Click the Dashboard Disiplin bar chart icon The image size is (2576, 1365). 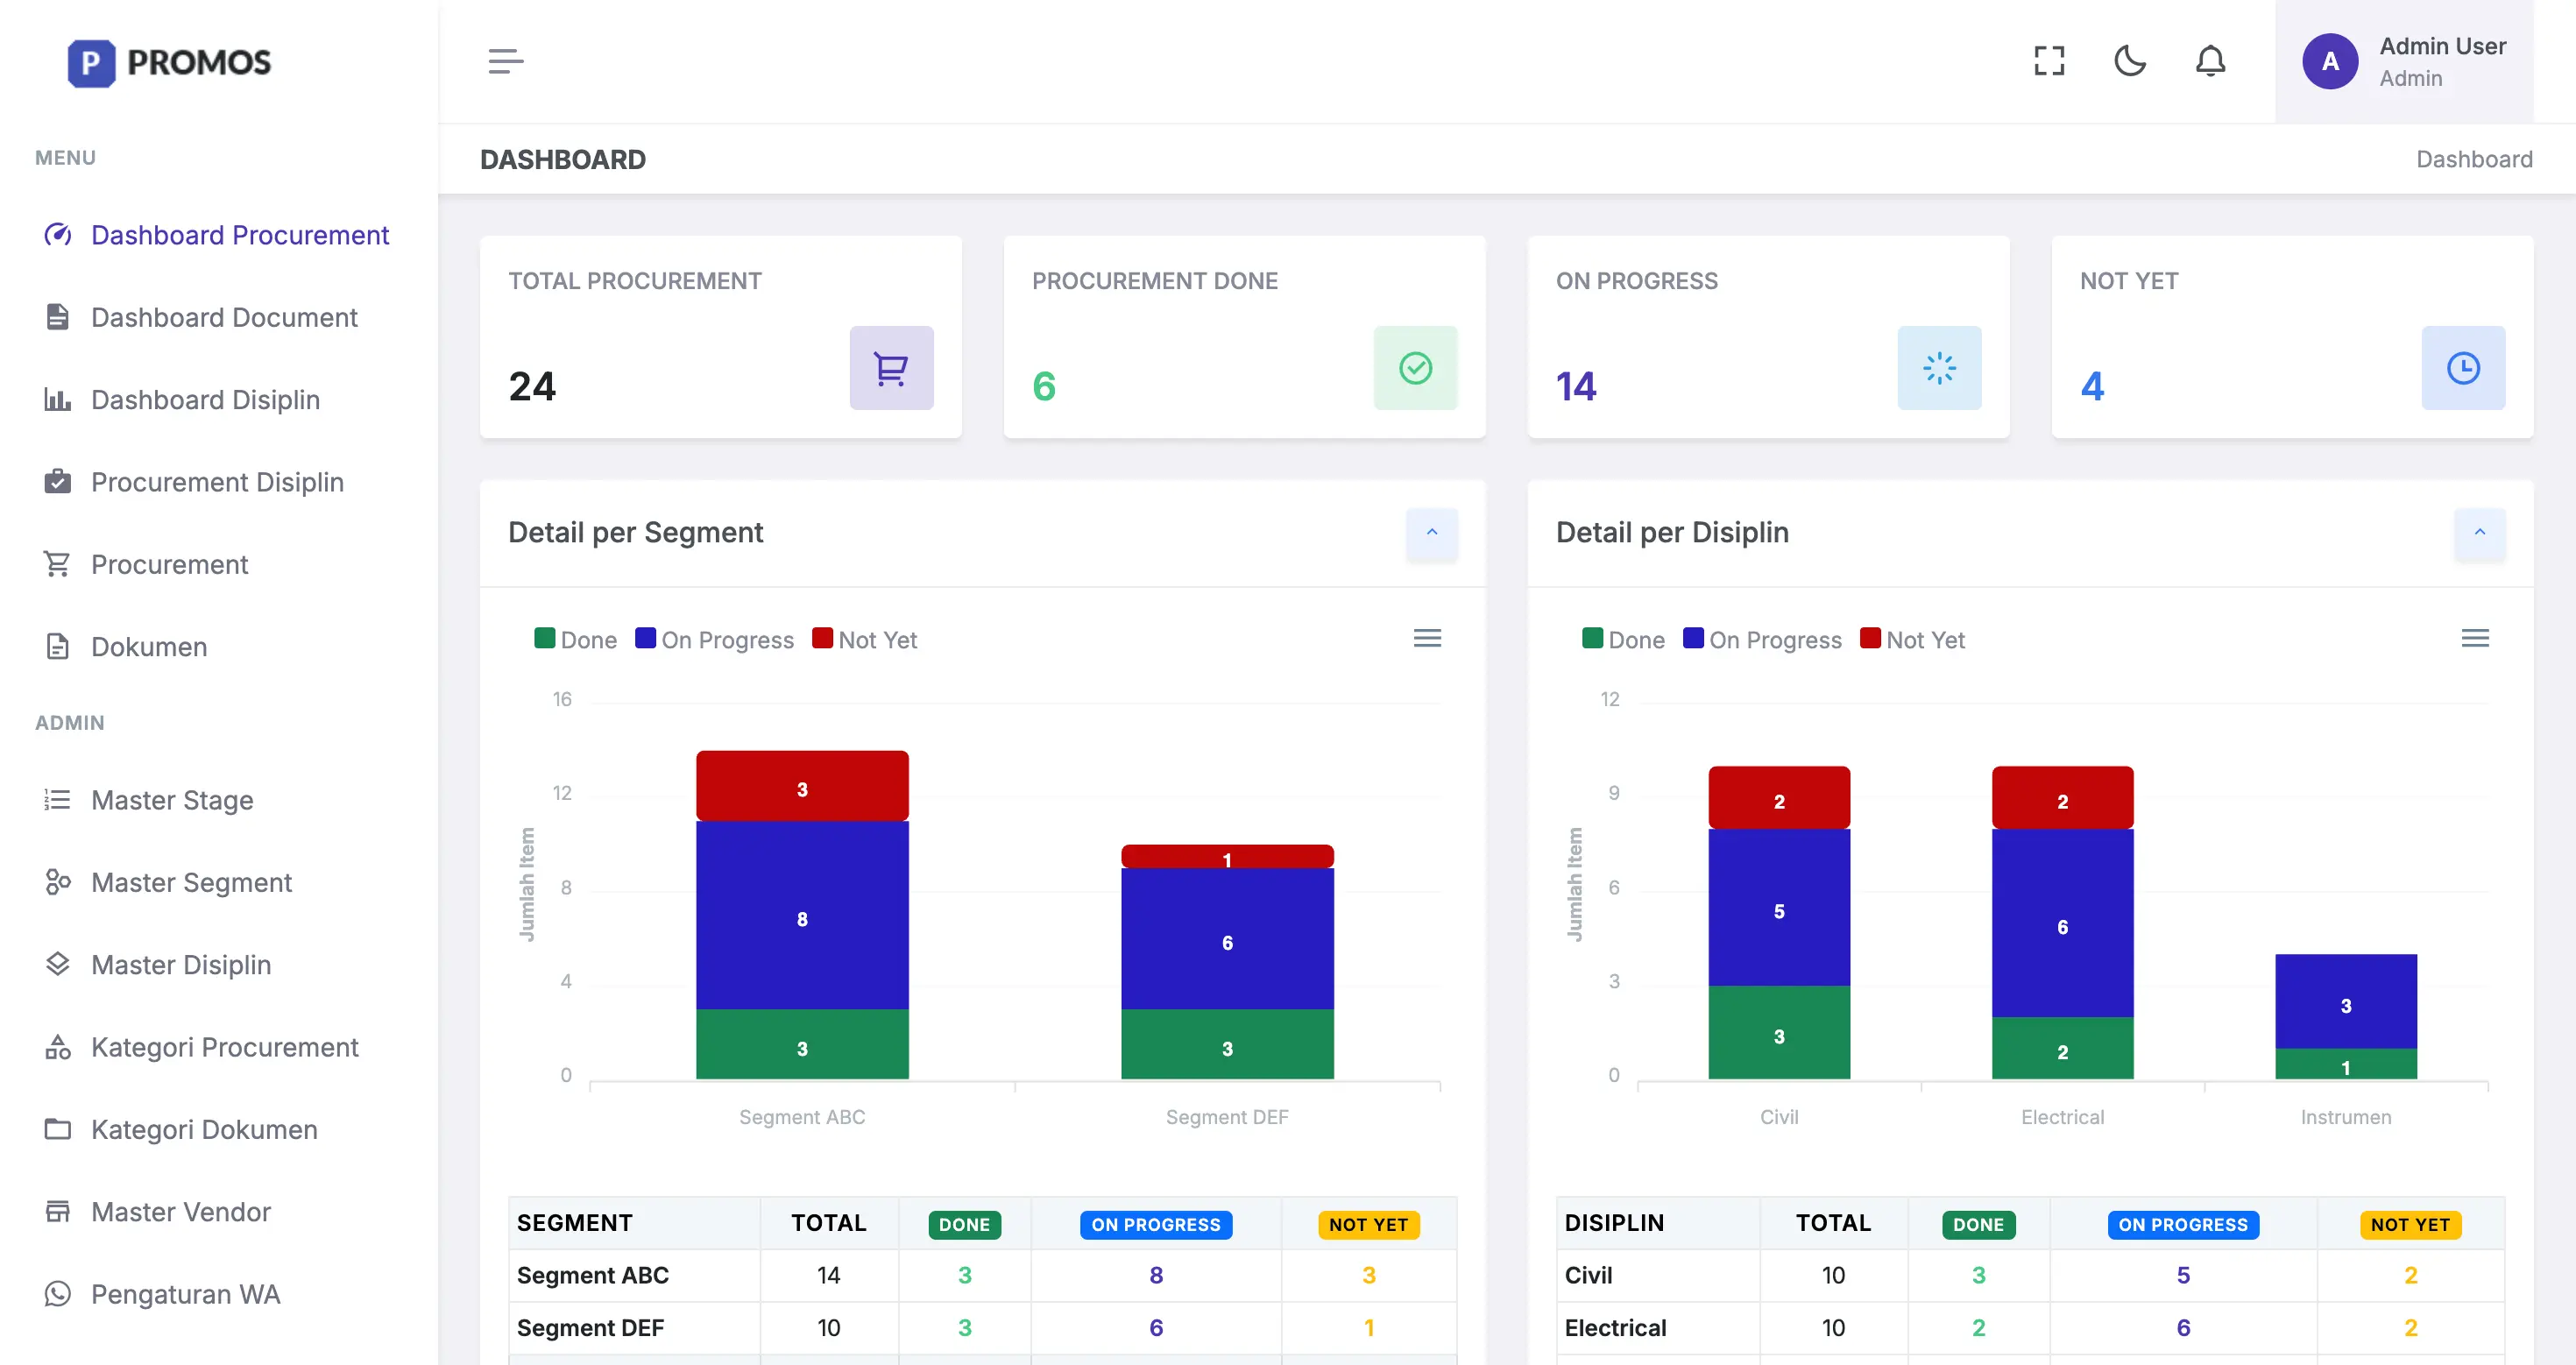pyautogui.click(x=58, y=400)
